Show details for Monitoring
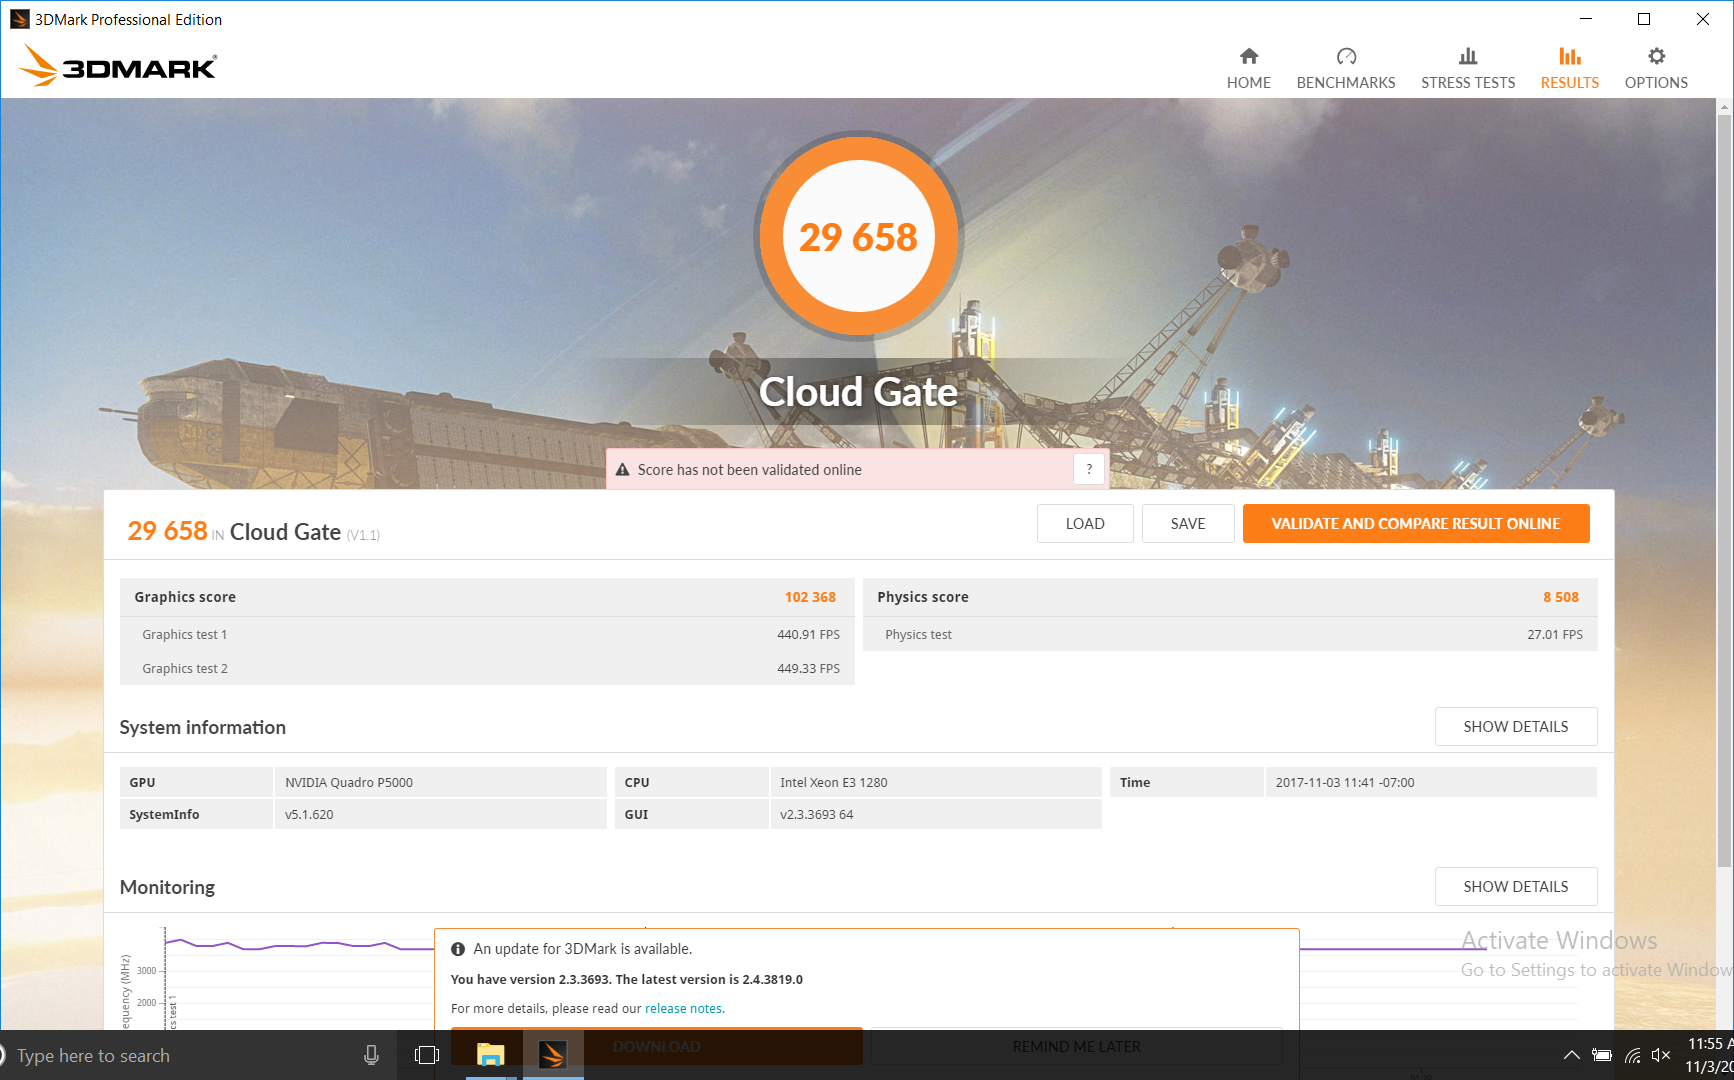The height and width of the screenshot is (1080, 1734). pyautogui.click(x=1516, y=886)
